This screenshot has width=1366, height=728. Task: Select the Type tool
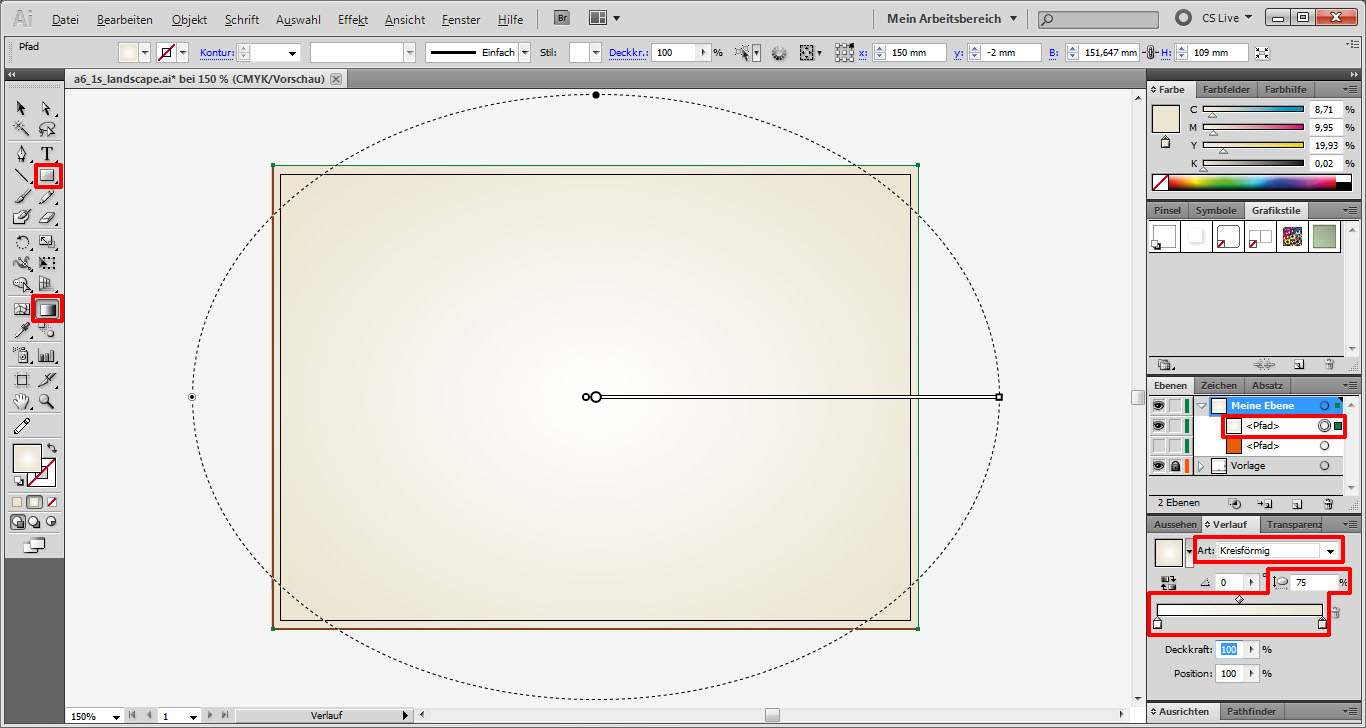click(47, 153)
